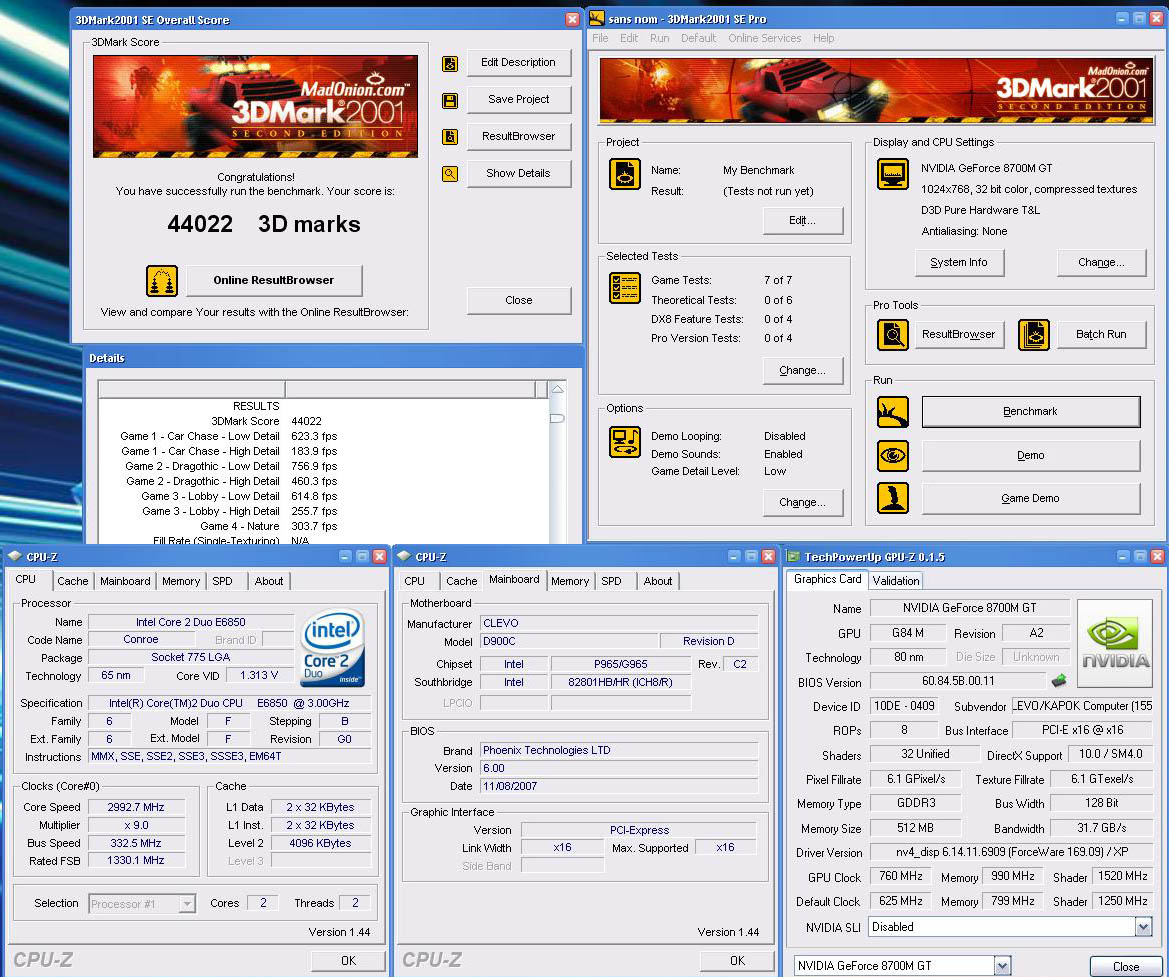Click the Core Speed value 2992.7 MHz
The width and height of the screenshot is (1169, 977).
tap(136, 807)
